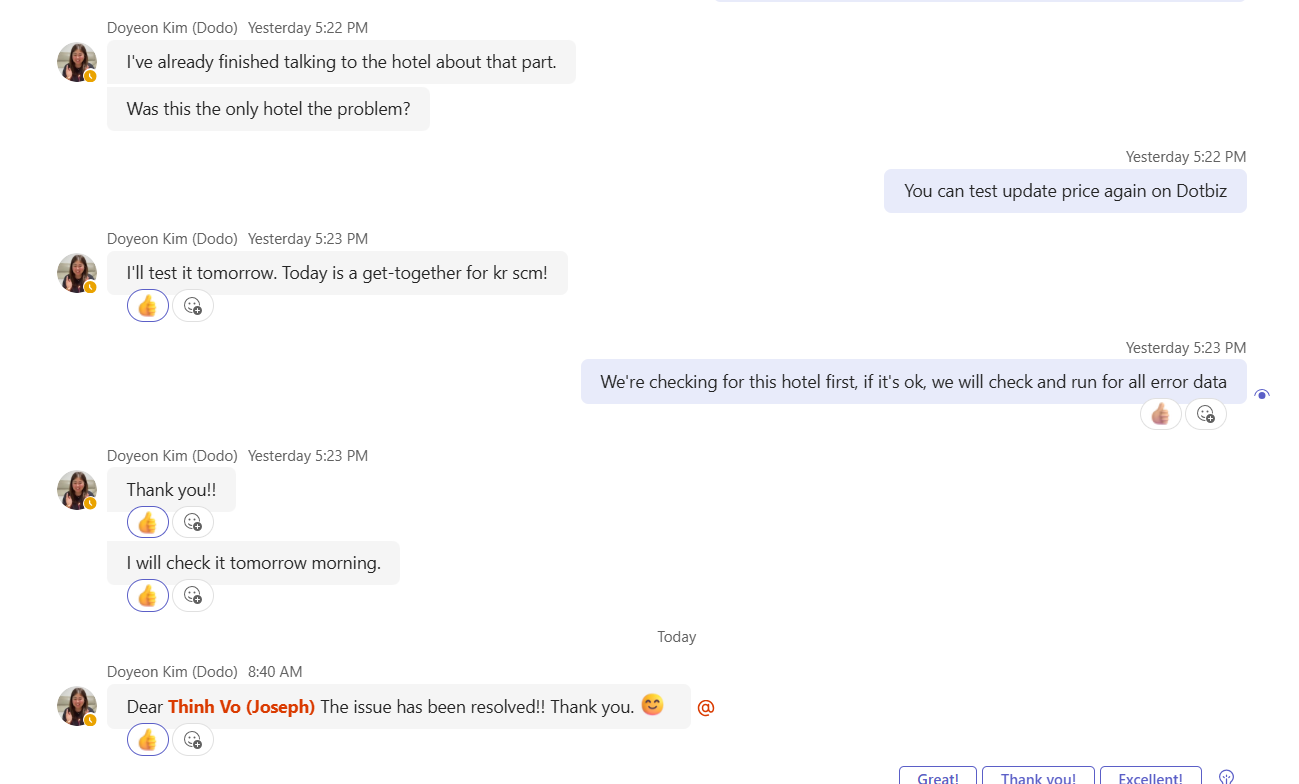This screenshot has height=784, width=1299.
Task: Open reaction picker under "I will check it tomorrow morning"
Action: pyautogui.click(x=193, y=596)
